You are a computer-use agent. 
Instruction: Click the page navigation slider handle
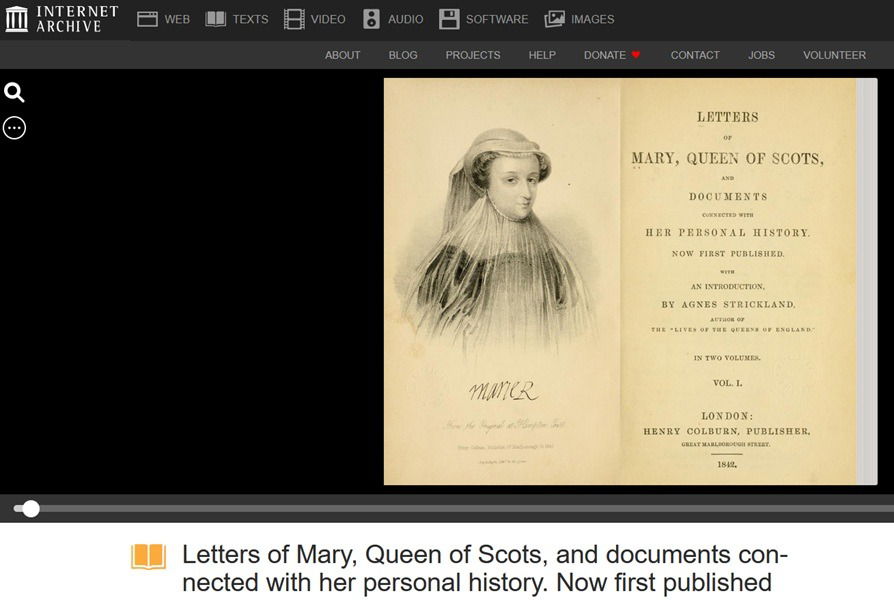(x=31, y=509)
